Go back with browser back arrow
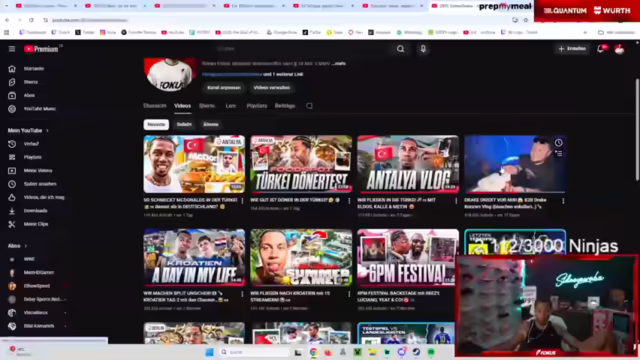Screen dimensions: 640x360 [x=7, y=20]
